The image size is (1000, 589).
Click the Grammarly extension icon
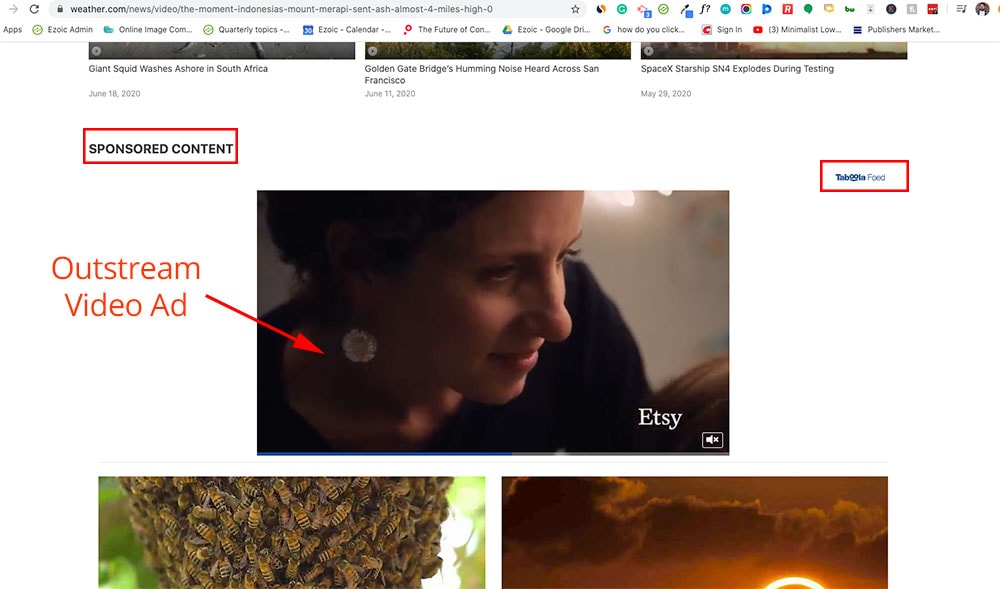click(621, 9)
